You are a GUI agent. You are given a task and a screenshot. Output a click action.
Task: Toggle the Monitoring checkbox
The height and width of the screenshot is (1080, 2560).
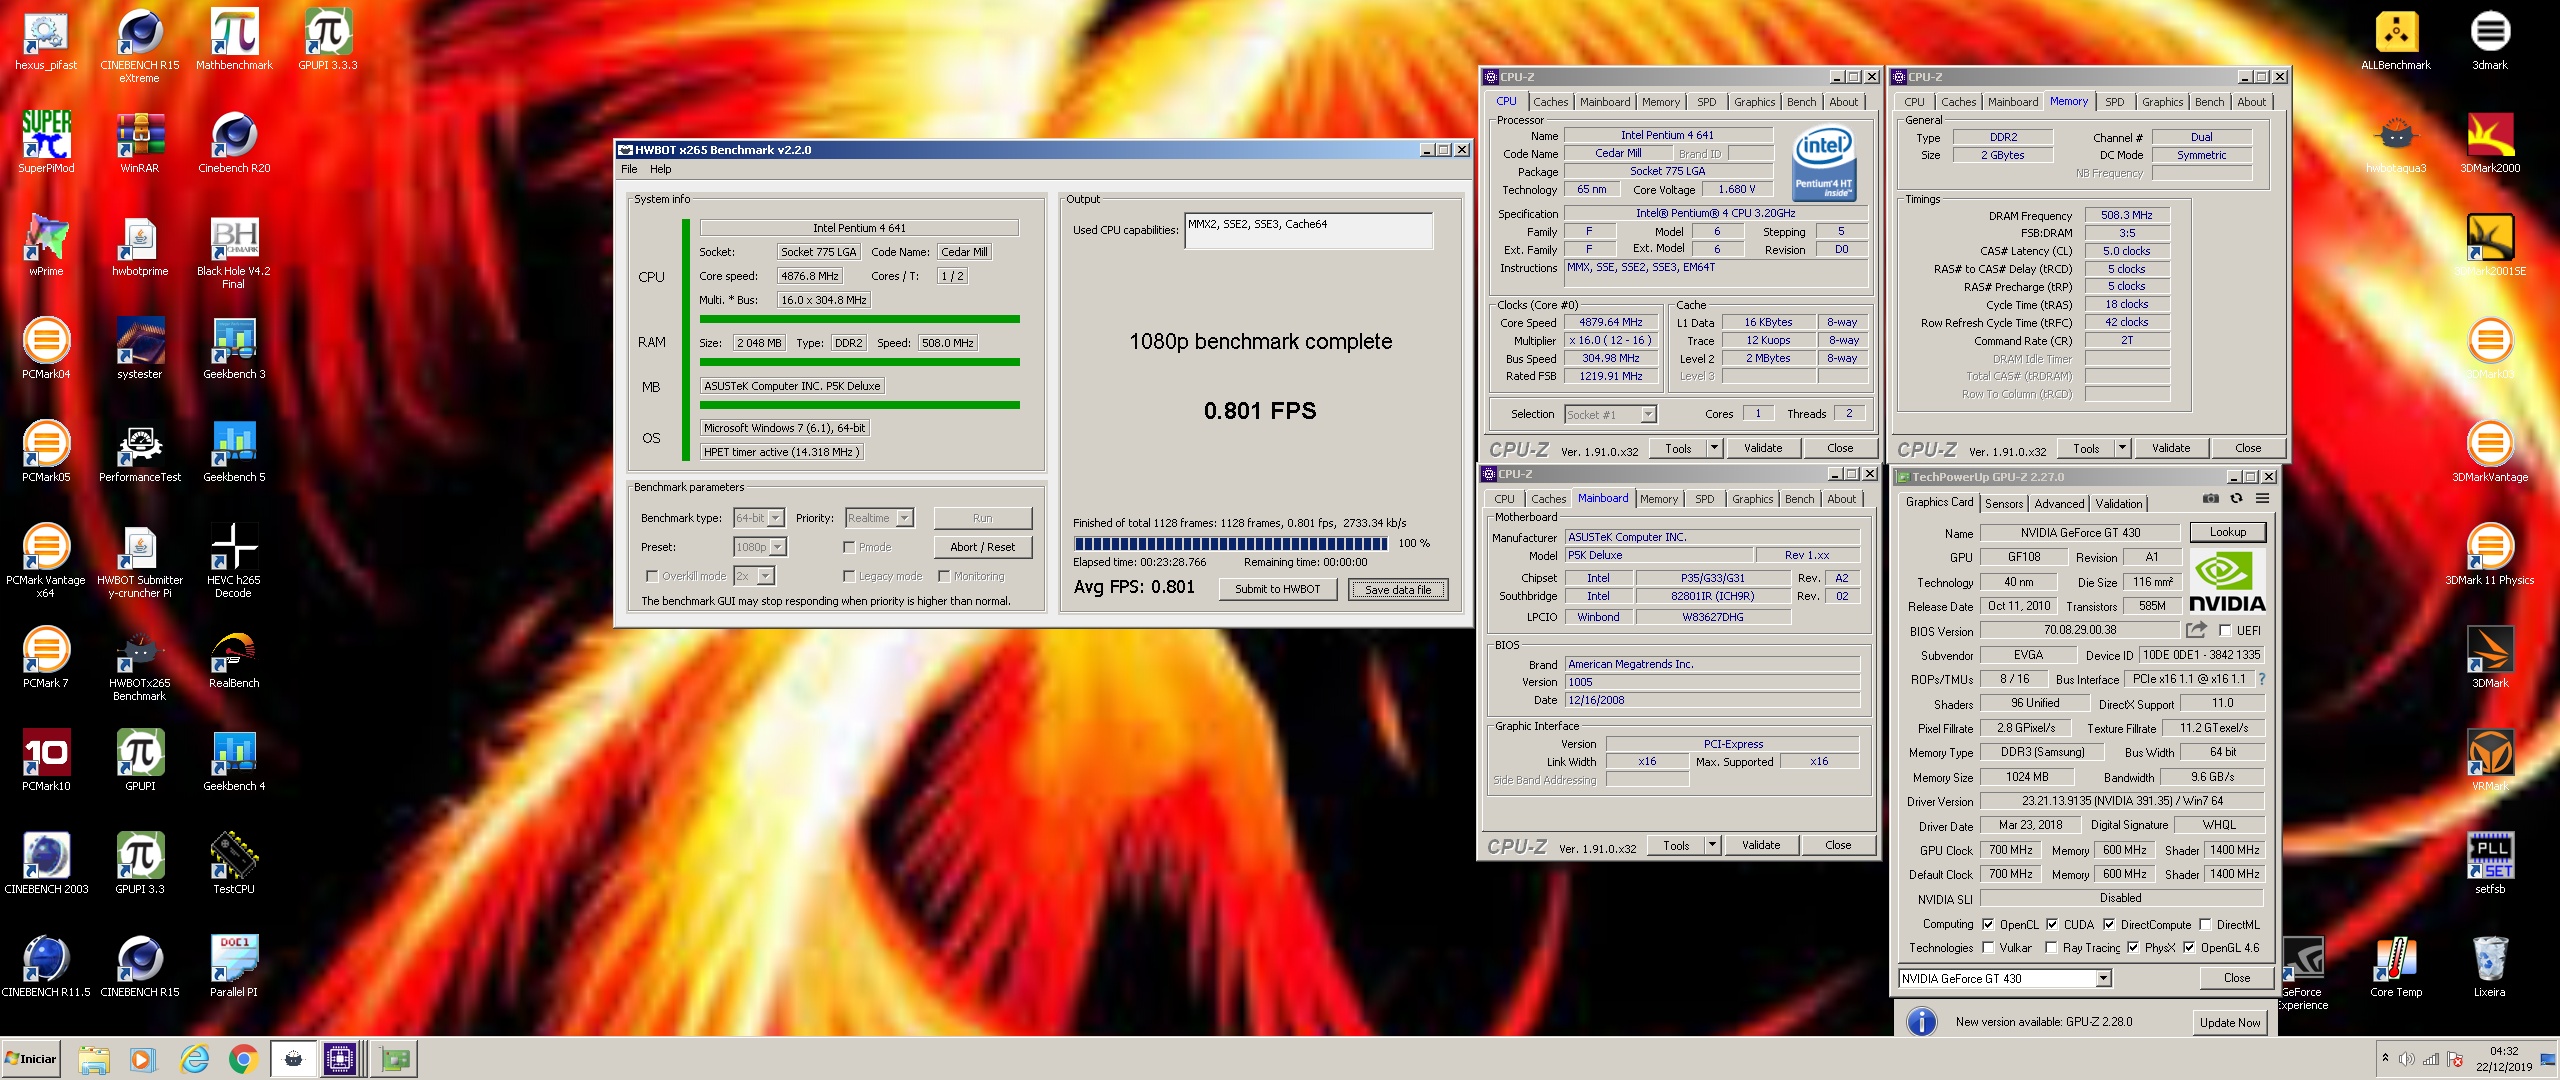click(x=944, y=577)
